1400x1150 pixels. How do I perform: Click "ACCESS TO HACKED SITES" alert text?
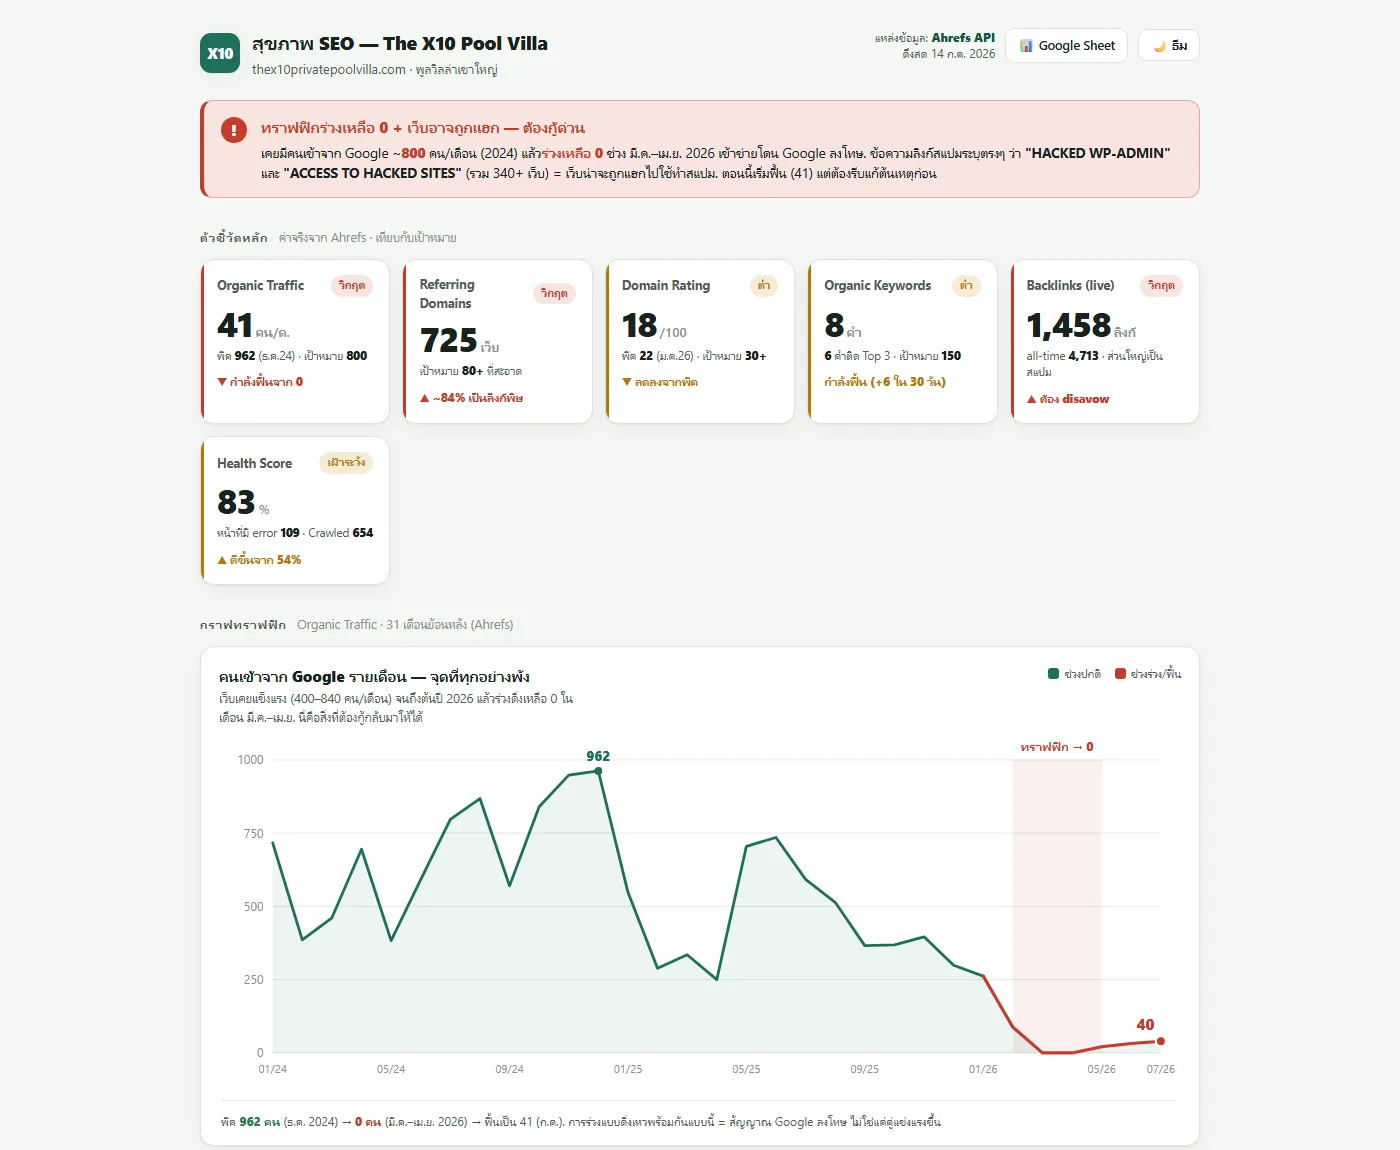click(373, 173)
